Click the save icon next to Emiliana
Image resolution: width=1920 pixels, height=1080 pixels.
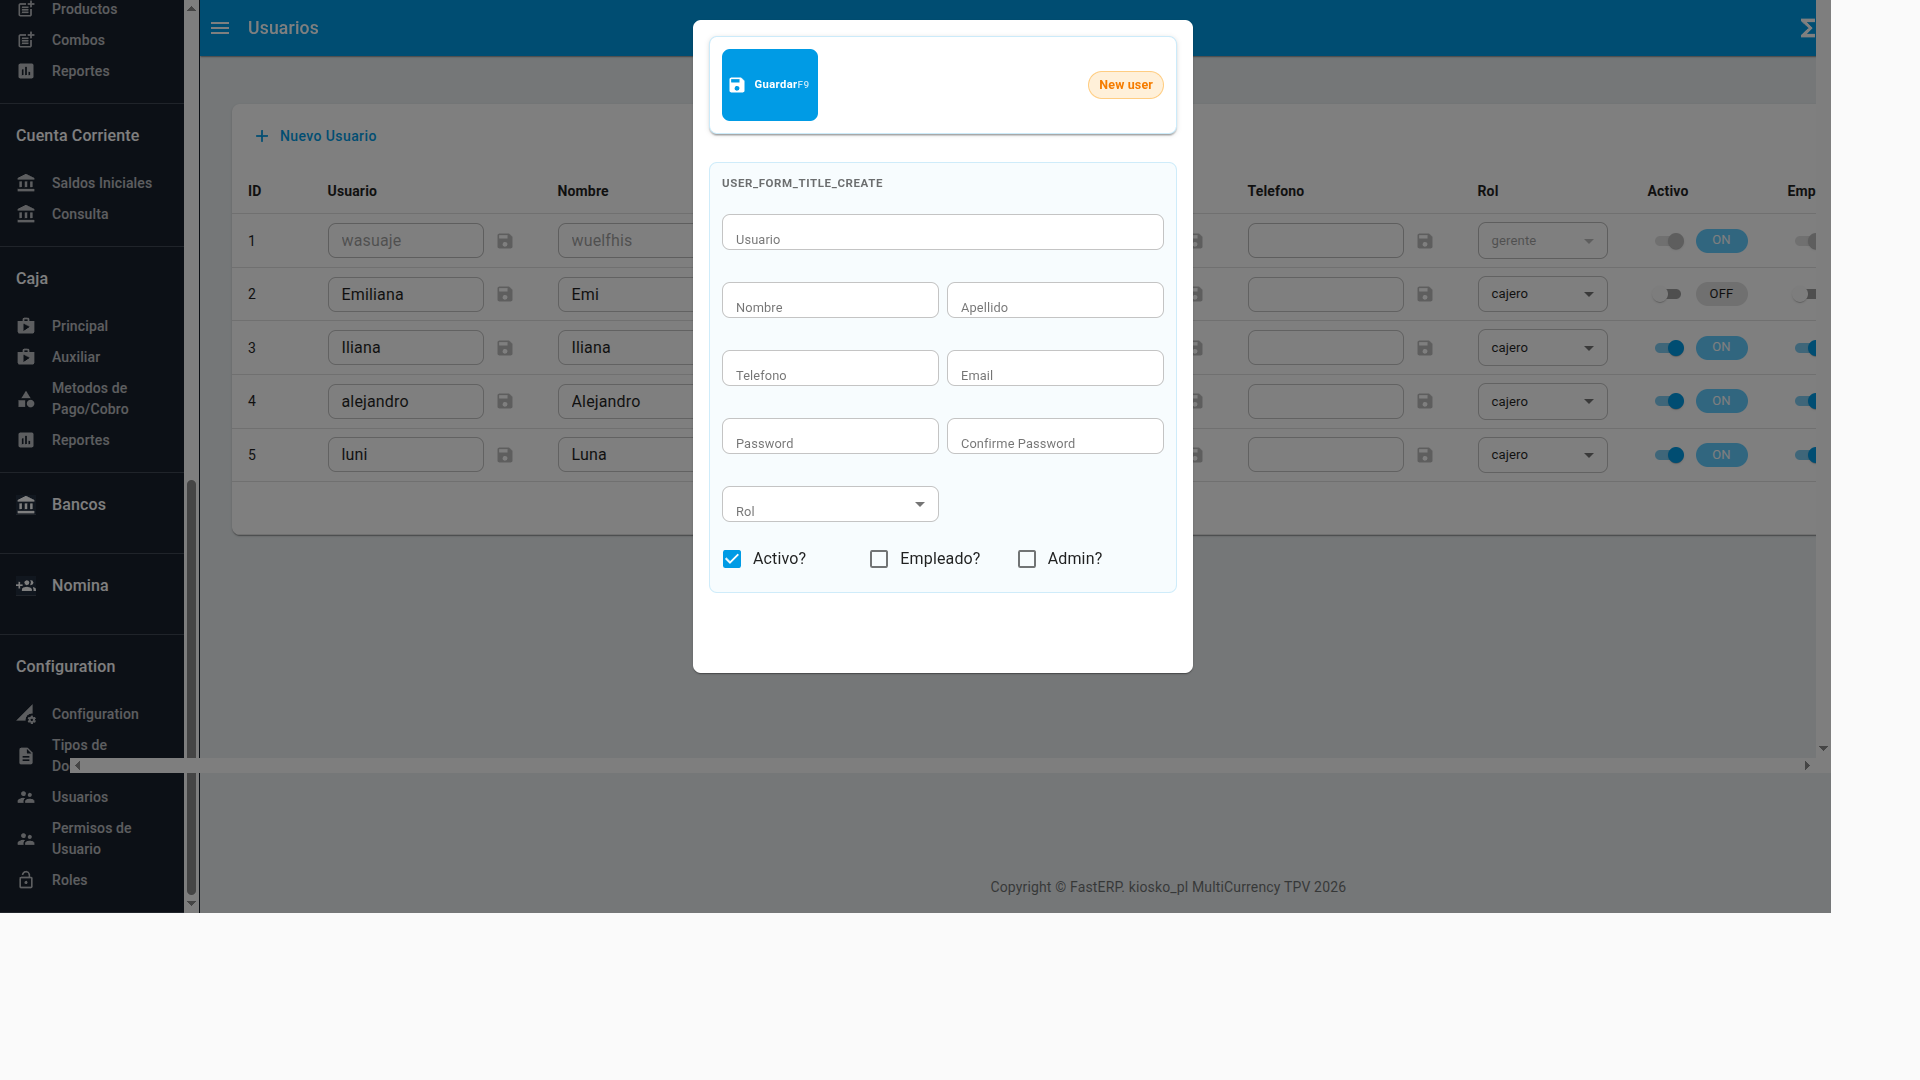pos(505,294)
